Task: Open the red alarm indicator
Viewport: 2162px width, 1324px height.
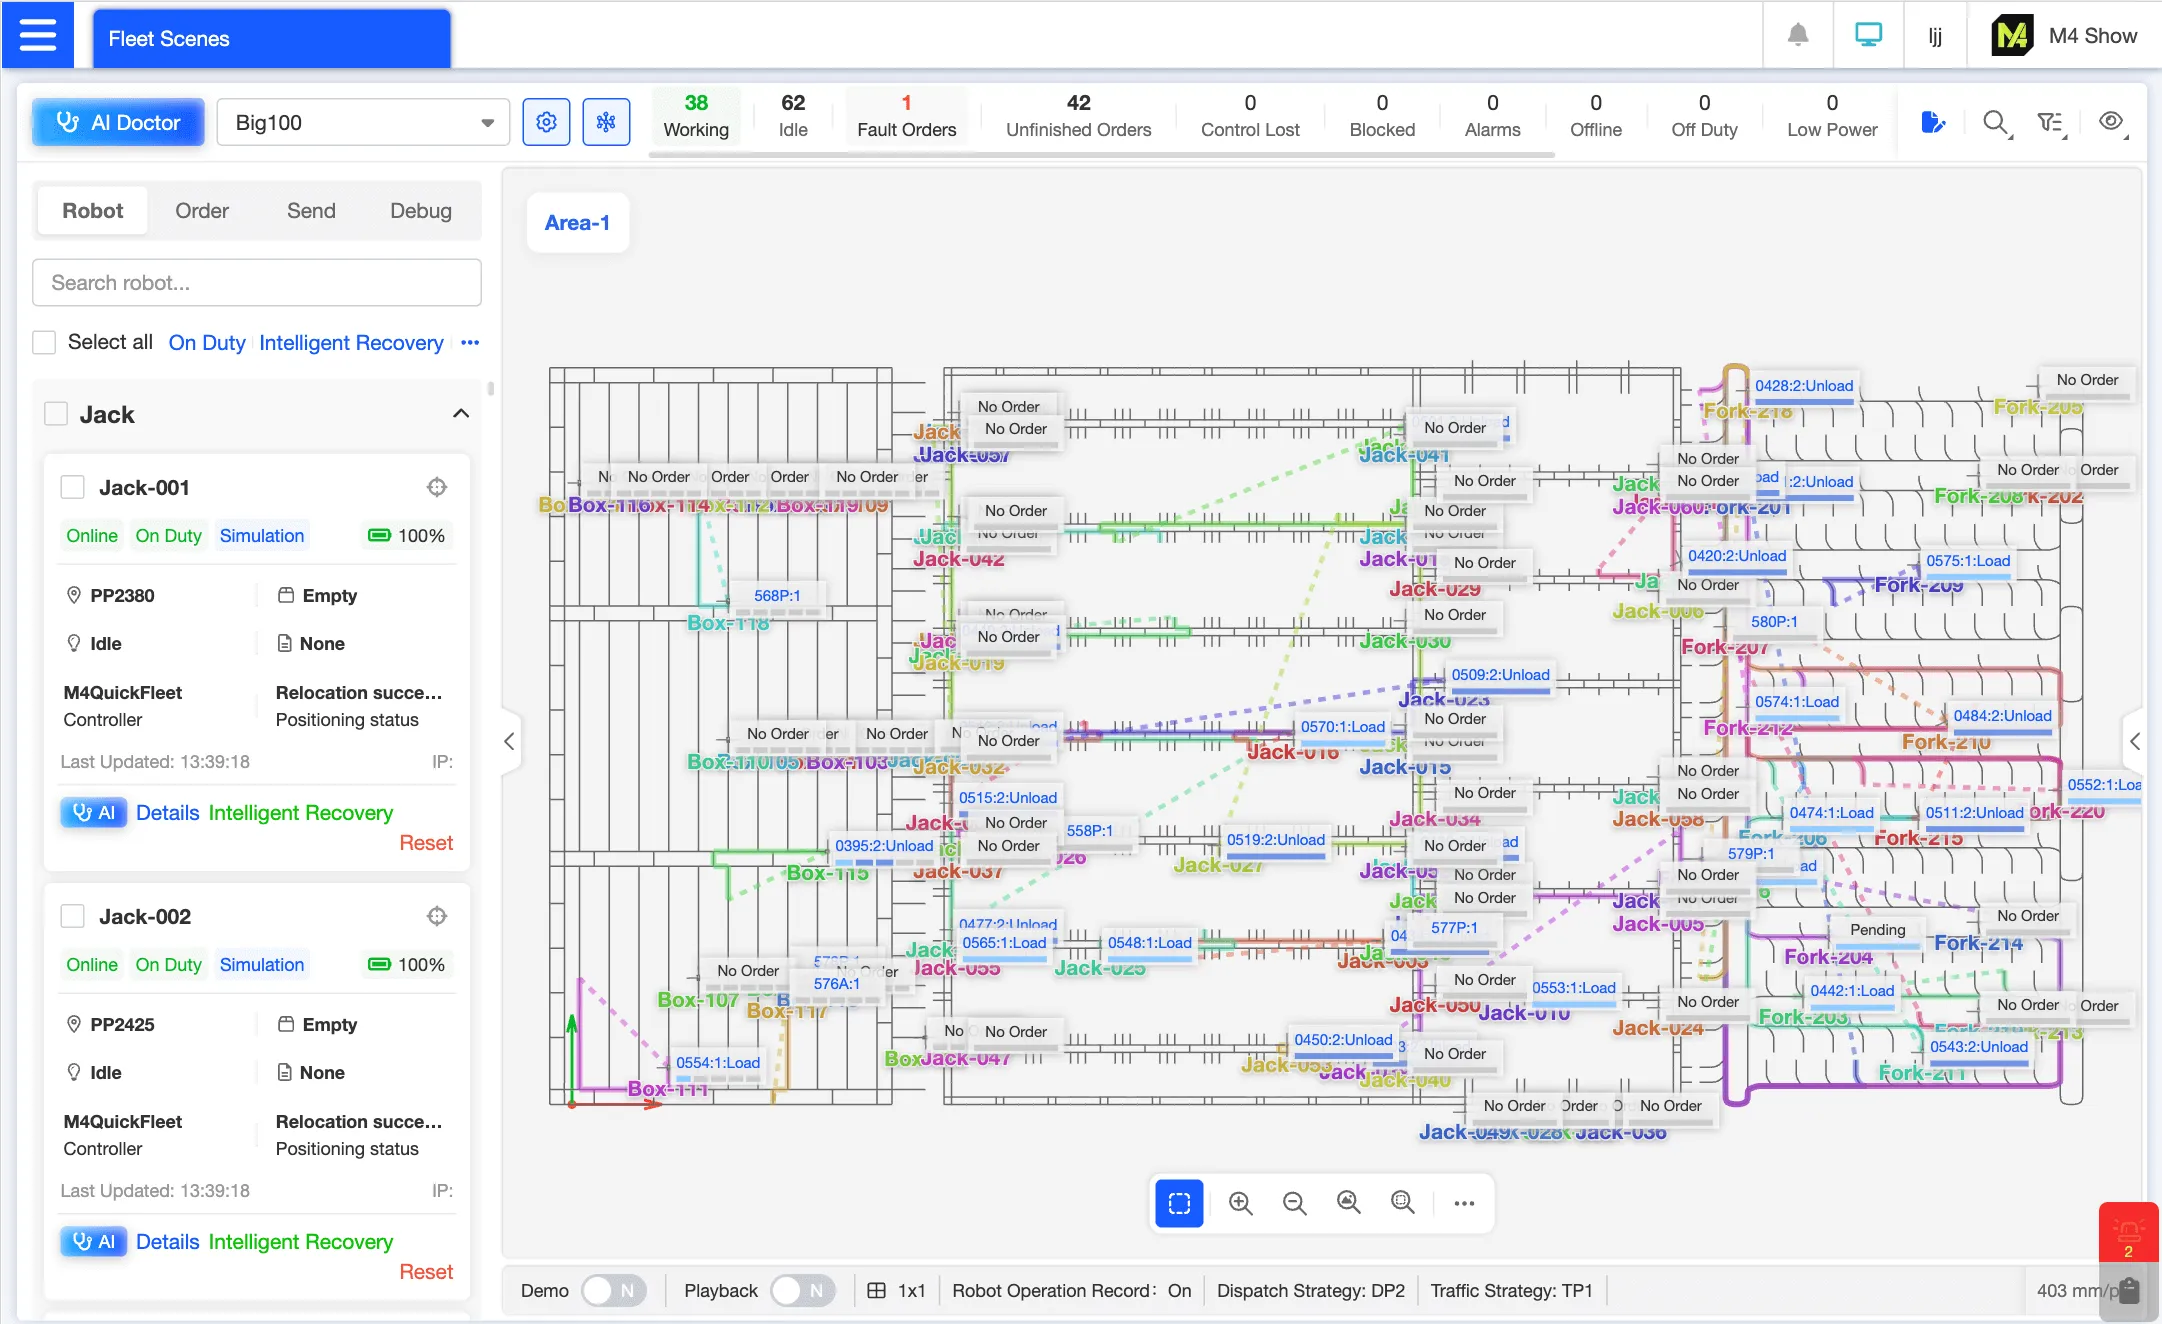Action: [x=2128, y=1234]
